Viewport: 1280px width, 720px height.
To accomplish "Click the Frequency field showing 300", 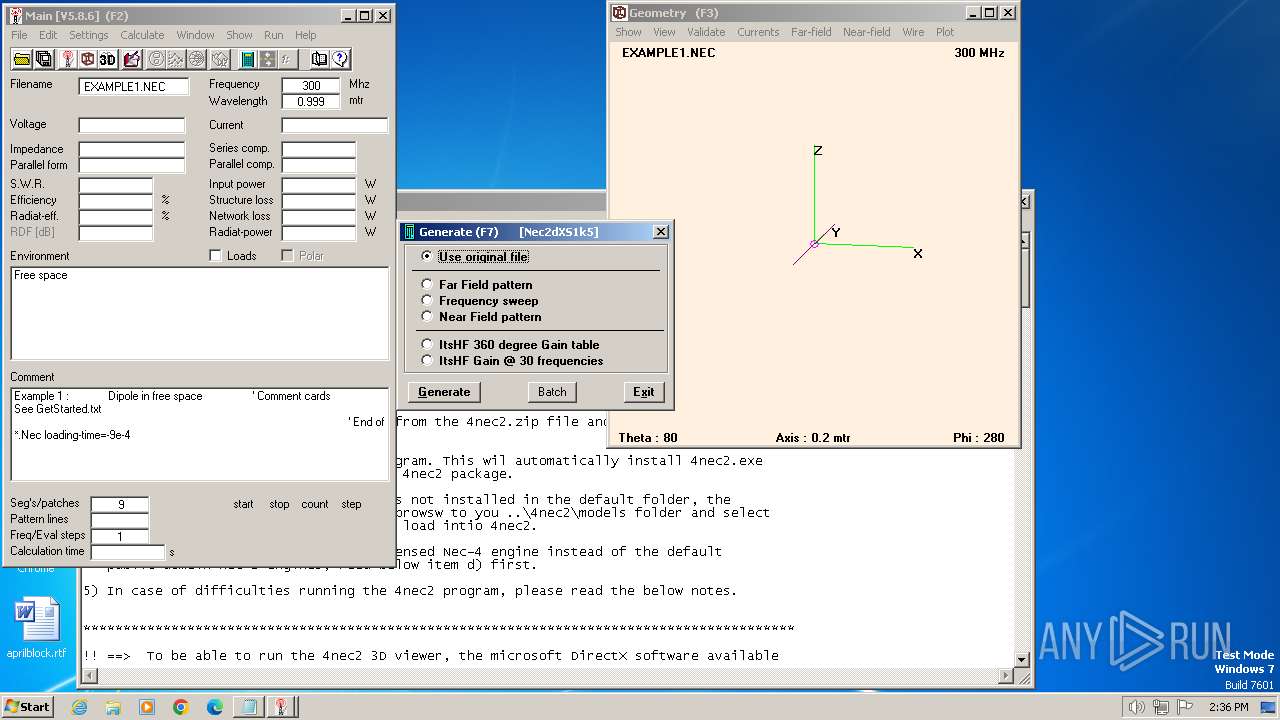I will (311, 85).
